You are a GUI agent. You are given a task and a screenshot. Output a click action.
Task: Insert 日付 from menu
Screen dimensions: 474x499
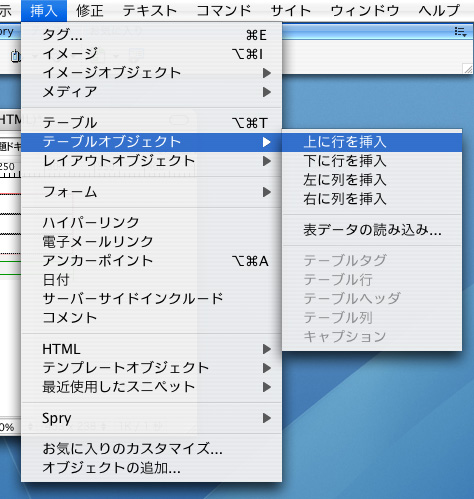(x=152, y=280)
